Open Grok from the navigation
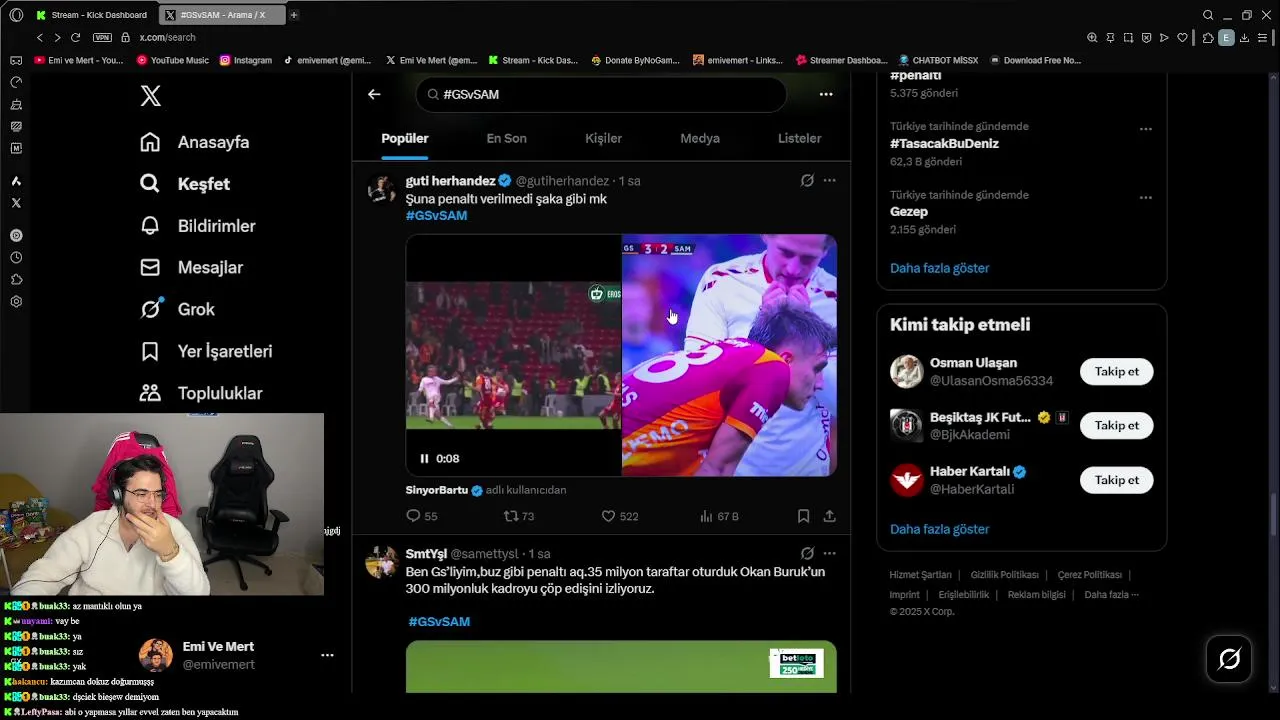The image size is (1280, 720). coord(178,310)
